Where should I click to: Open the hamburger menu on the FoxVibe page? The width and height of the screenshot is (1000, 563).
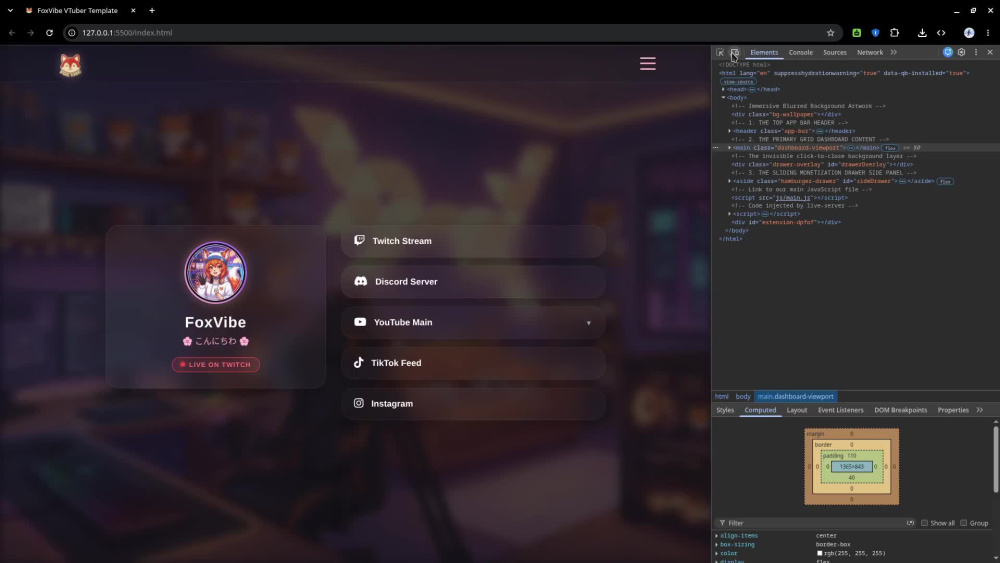point(647,64)
